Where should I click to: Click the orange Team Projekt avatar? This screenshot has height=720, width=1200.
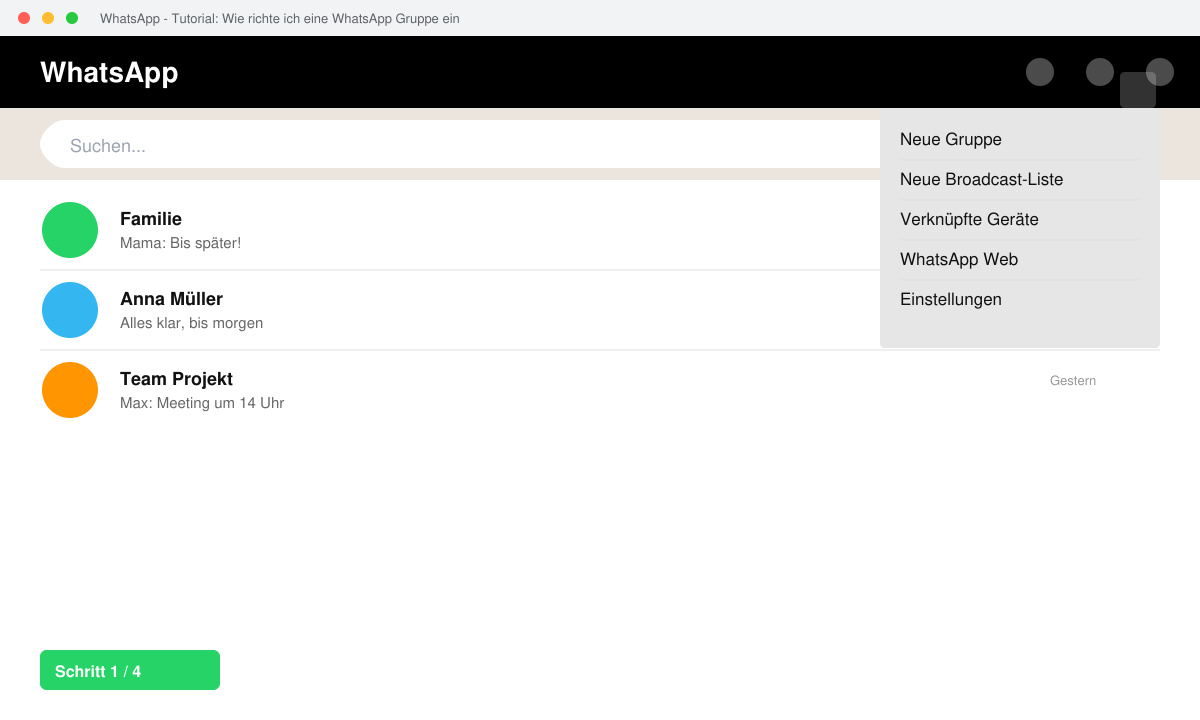click(x=70, y=390)
